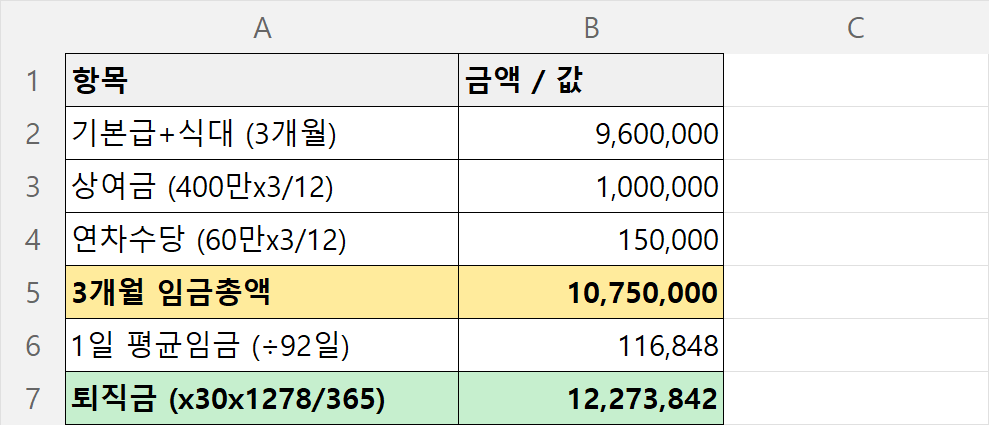Select row 5 header
Image resolution: width=989 pixels, height=425 pixels.
click(x=33, y=292)
